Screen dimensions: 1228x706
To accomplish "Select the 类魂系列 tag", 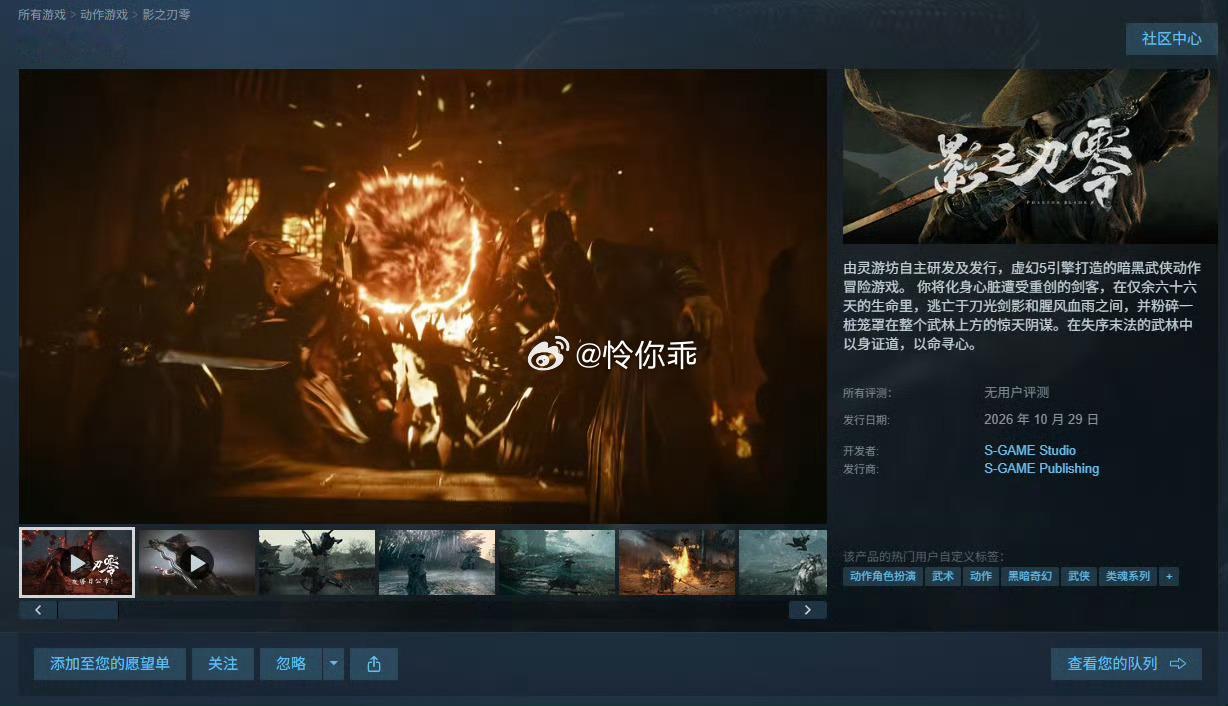I will (1127, 577).
